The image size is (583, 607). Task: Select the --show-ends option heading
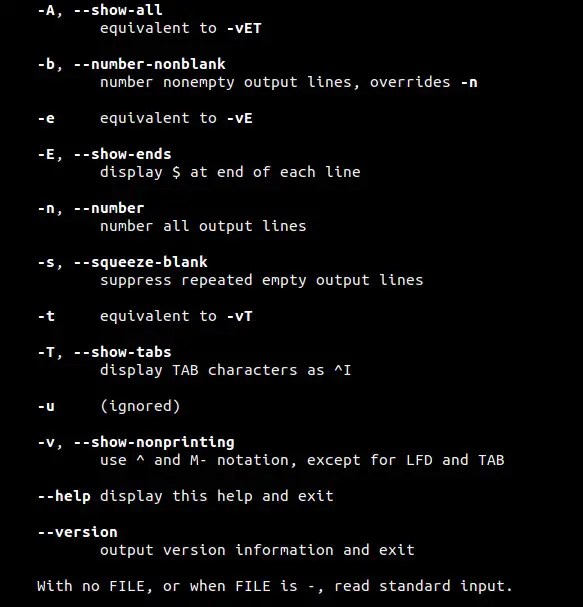coord(122,154)
